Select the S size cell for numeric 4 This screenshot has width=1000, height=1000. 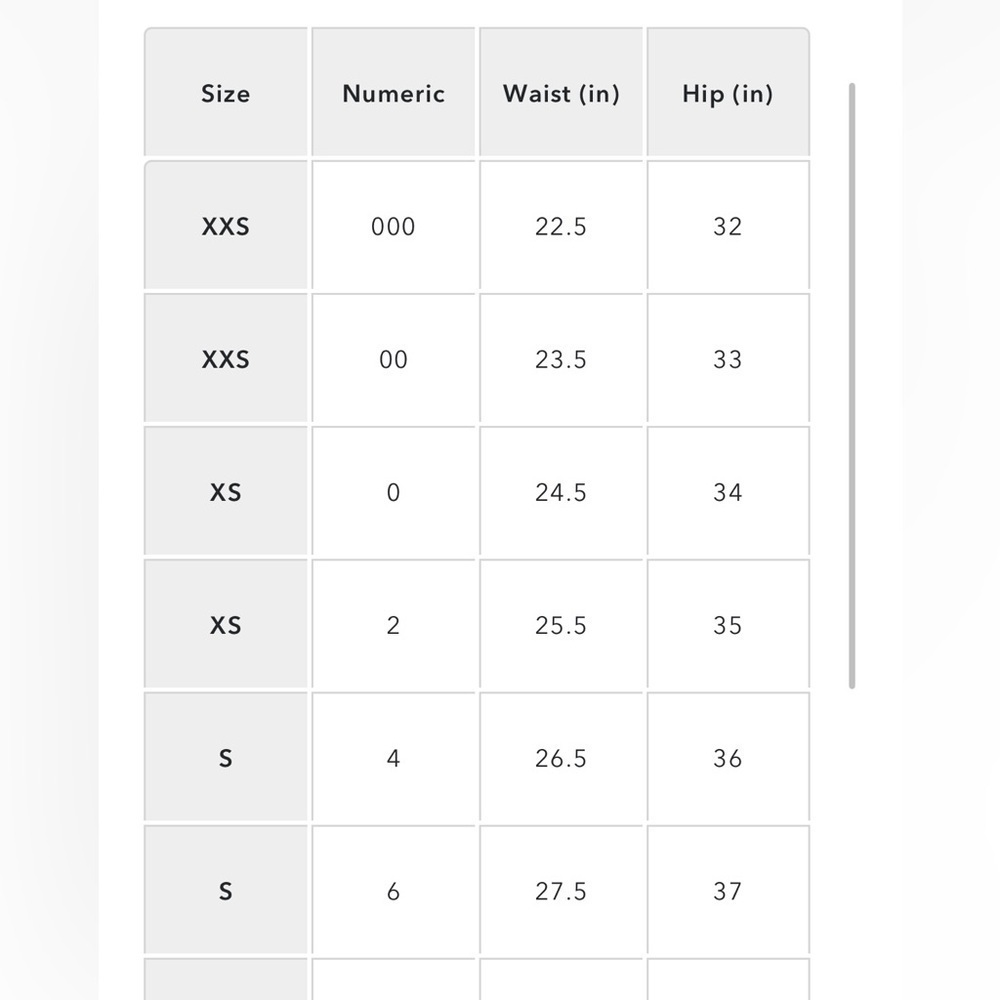[x=226, y=757]
